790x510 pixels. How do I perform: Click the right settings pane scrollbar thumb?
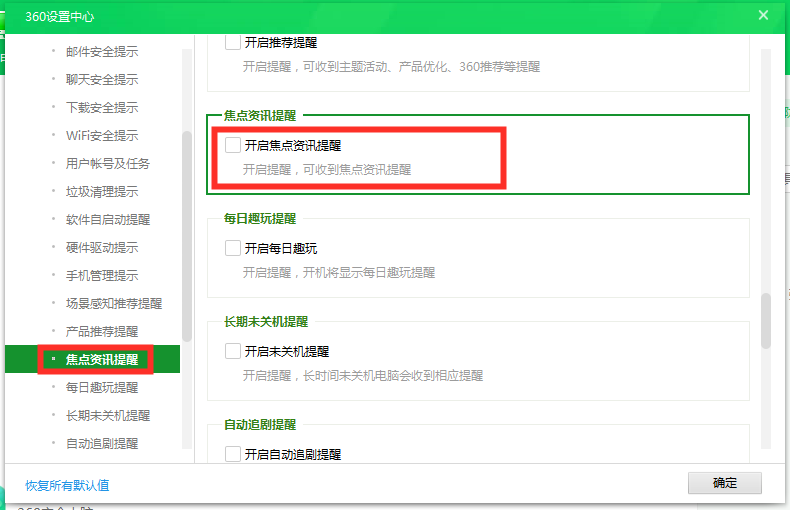[x=766, y=321]
